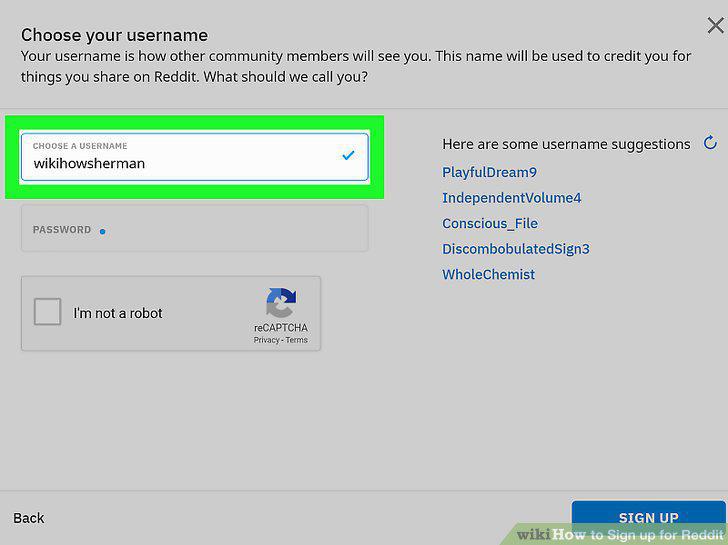Image resolution: width=728 pixels, height=545 pixels.
Task: Click the Sign Up button
Action: coord(648,518)
